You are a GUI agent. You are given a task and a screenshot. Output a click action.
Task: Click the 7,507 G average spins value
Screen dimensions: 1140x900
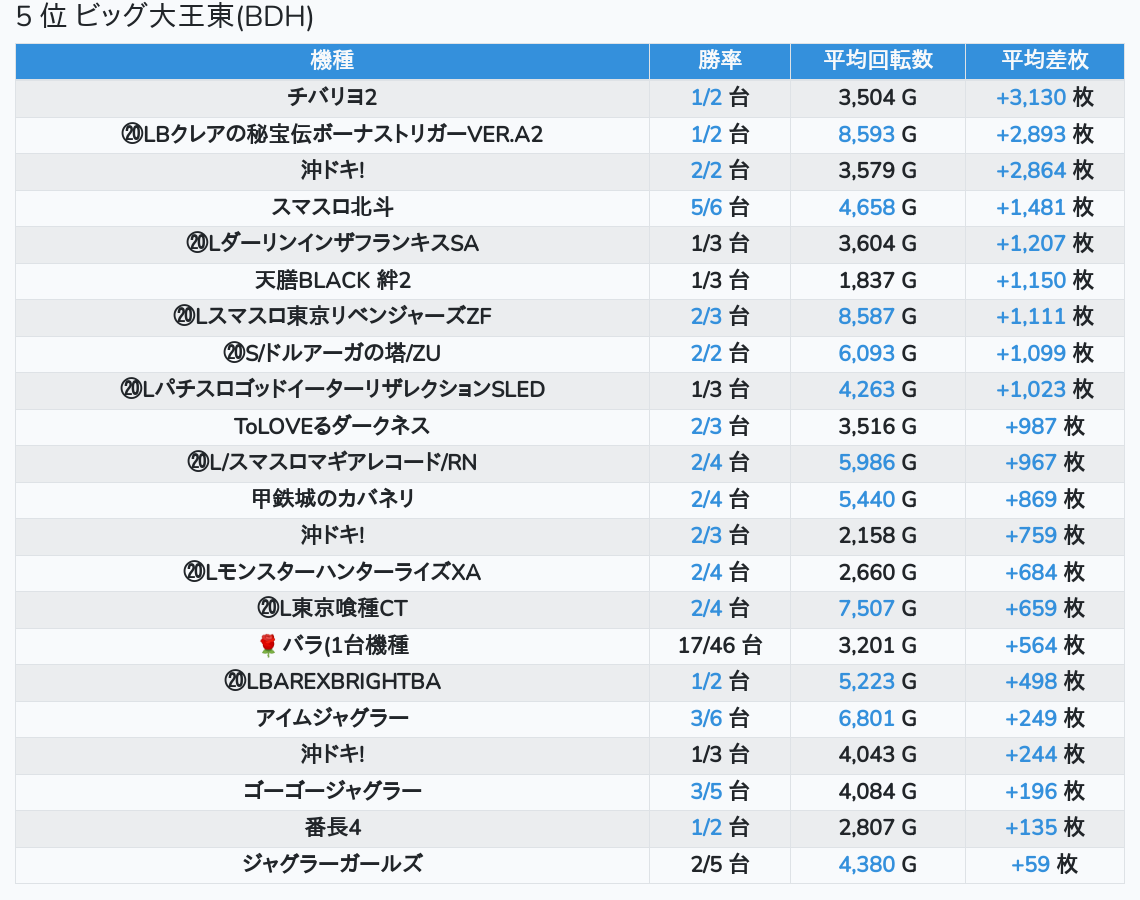click(x=878, y=608)
